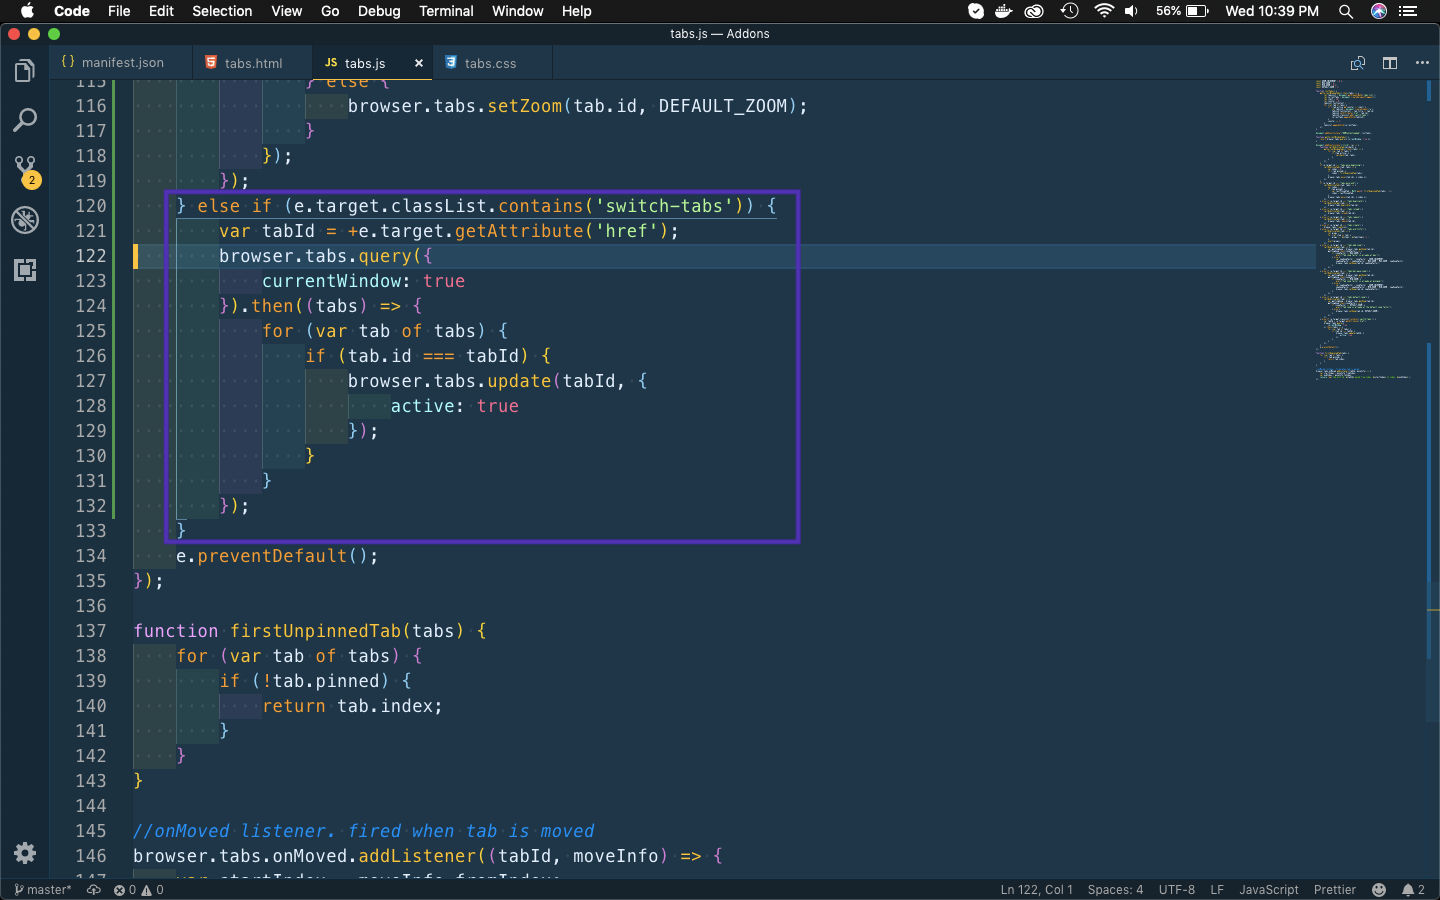Open the File menu

[119, 11]
